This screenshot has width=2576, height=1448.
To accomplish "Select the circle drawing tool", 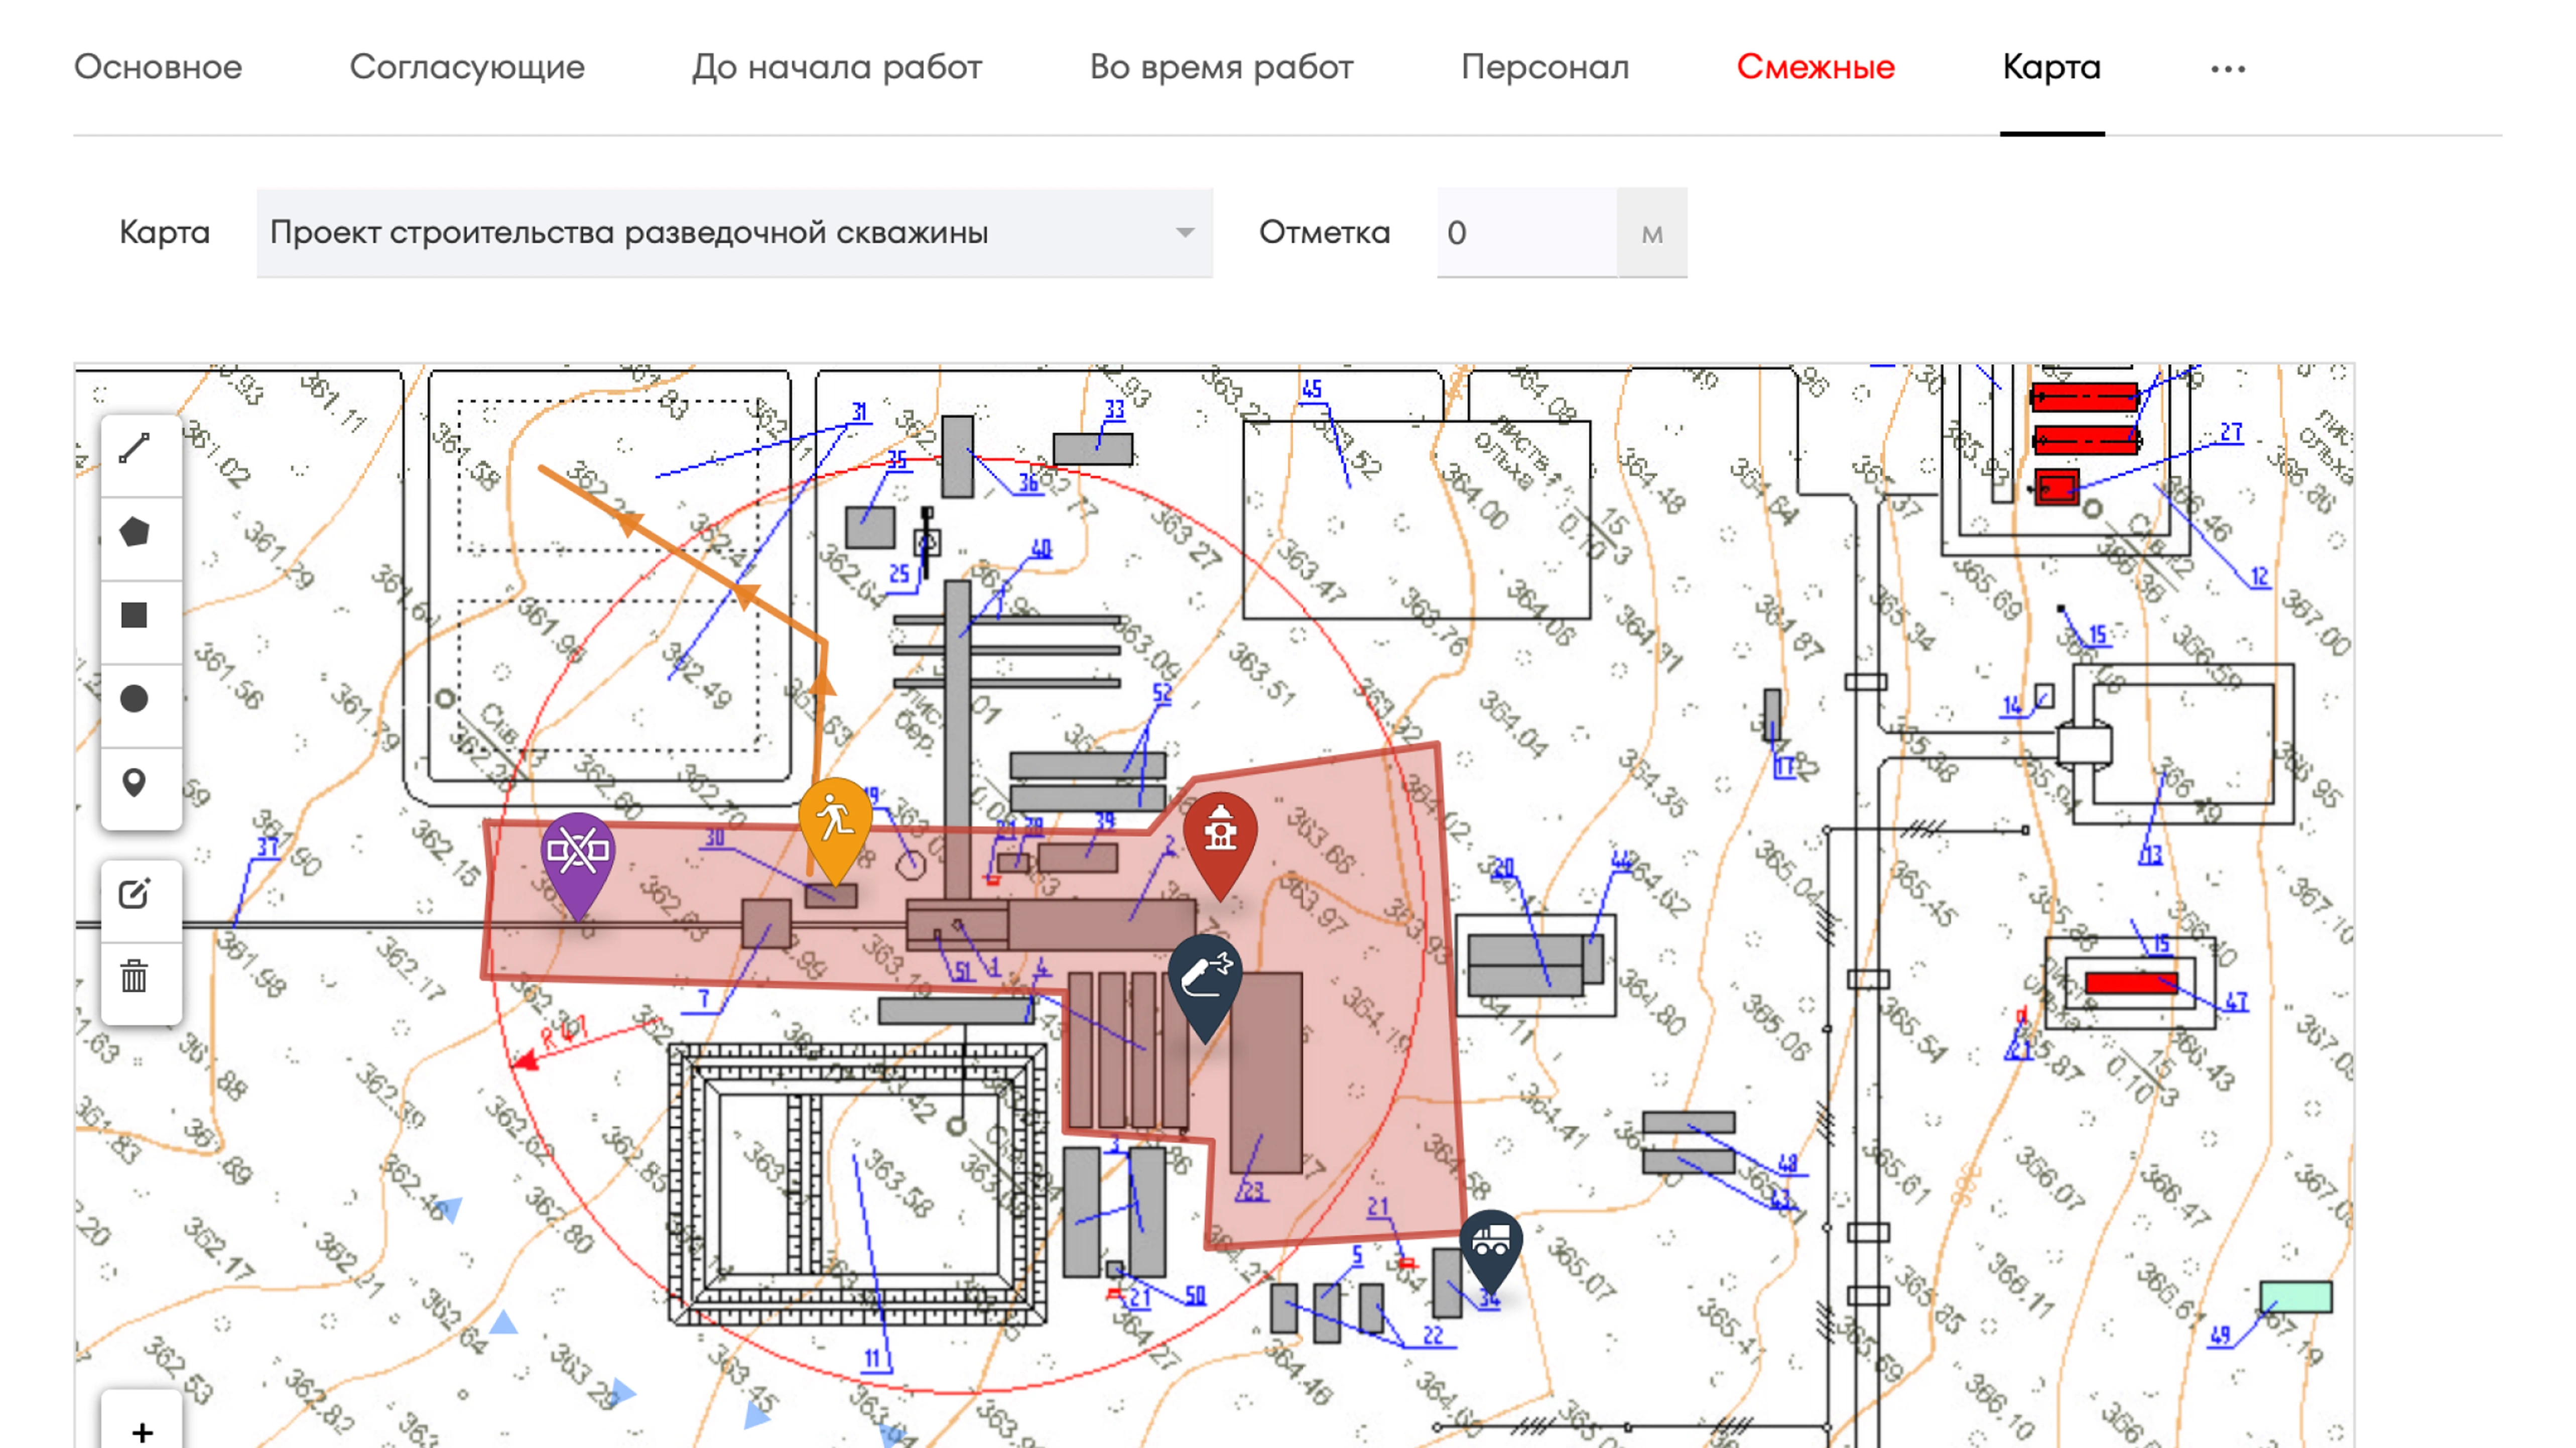I will pyautogui.click(x=135, y=698).
